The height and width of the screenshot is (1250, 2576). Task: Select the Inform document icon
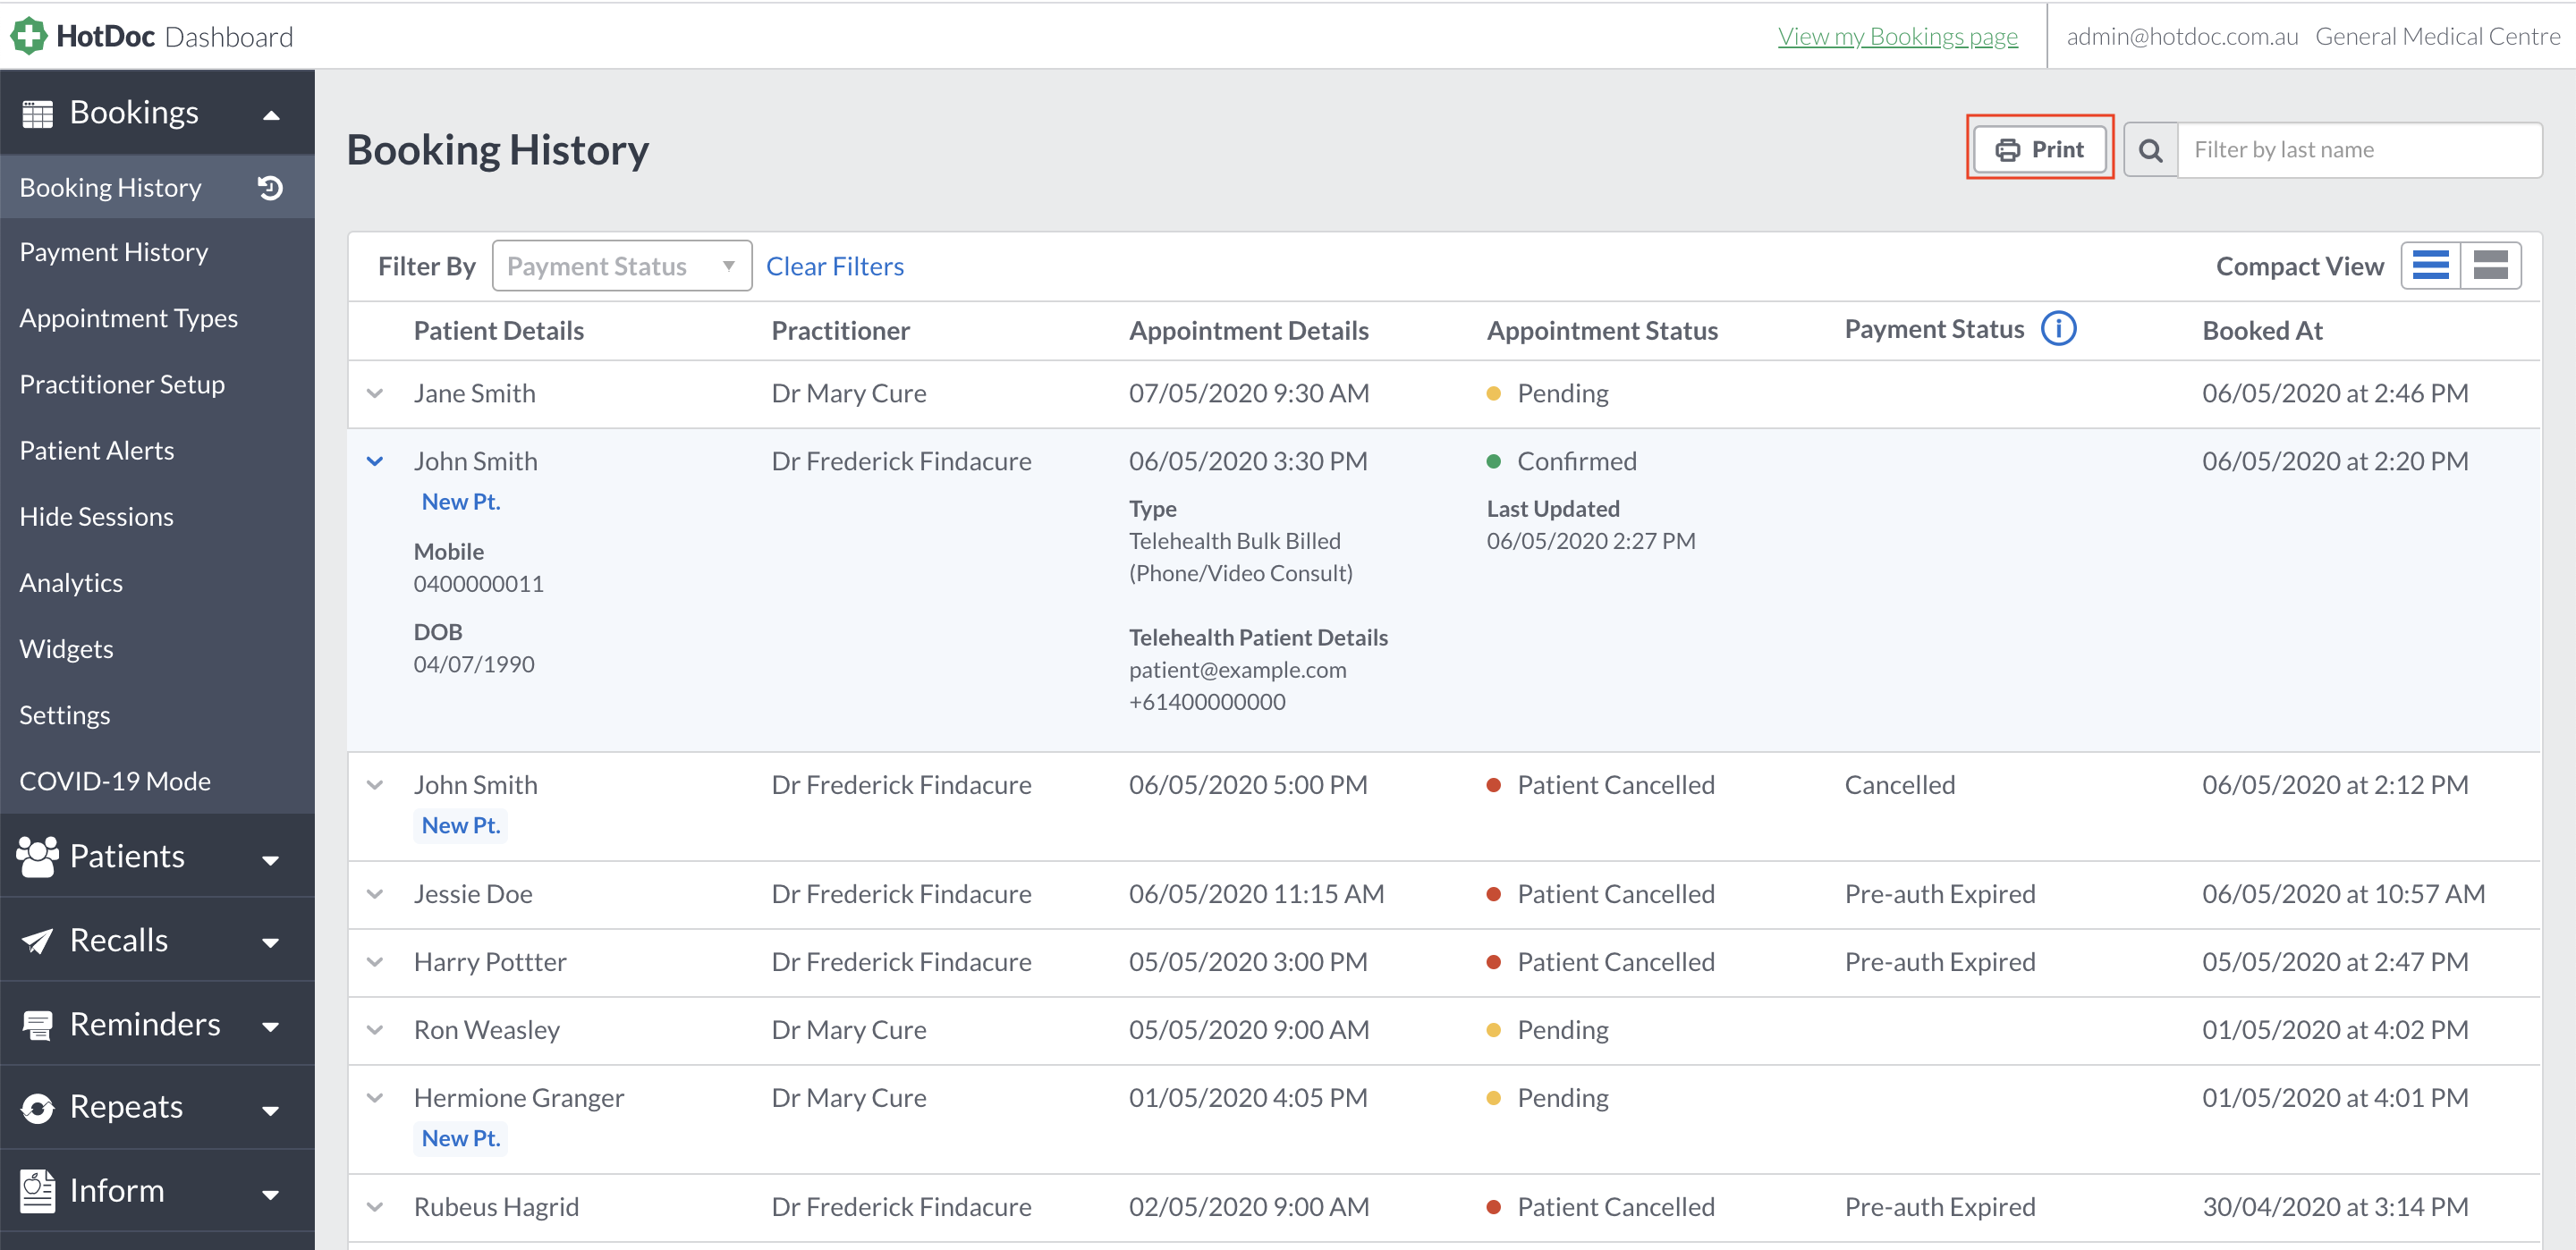click(x=38, y=1190)
